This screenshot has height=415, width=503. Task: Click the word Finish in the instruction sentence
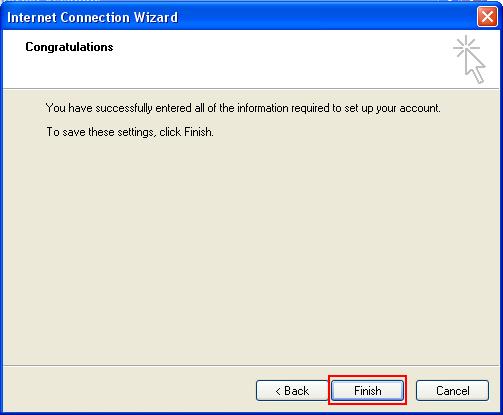198,132
